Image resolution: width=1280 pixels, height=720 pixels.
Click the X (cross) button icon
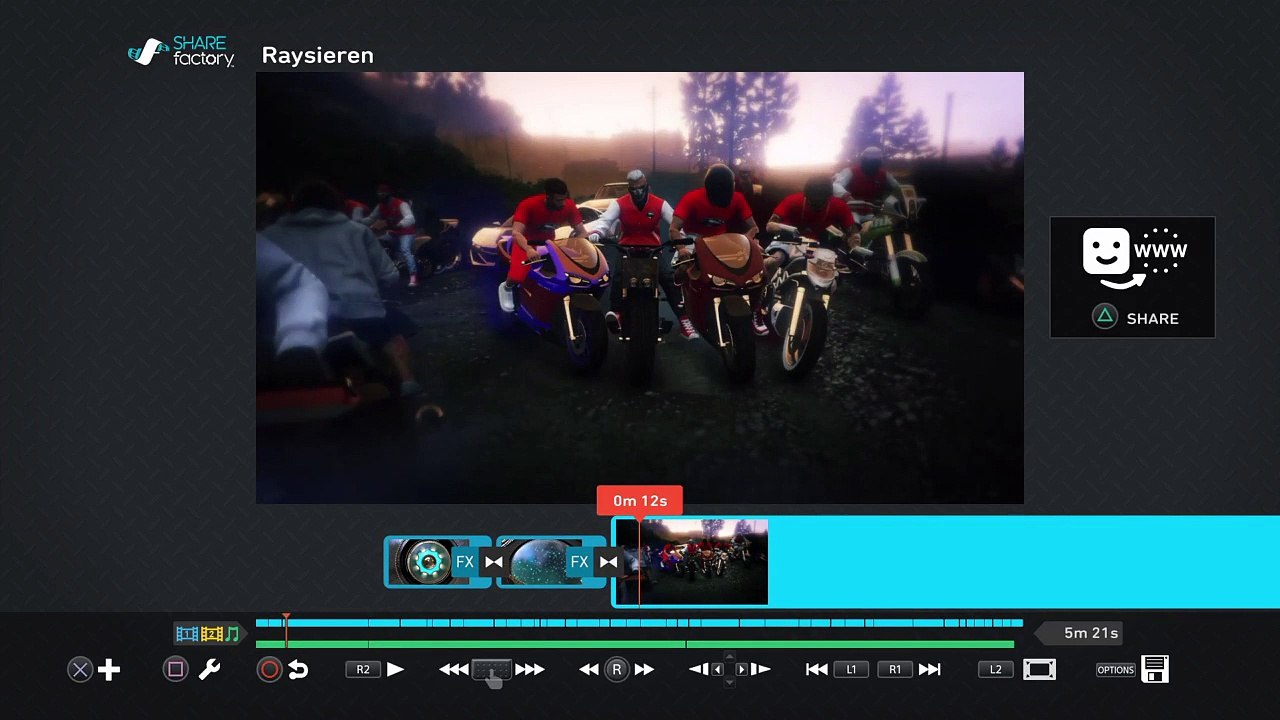coord(80,670)
